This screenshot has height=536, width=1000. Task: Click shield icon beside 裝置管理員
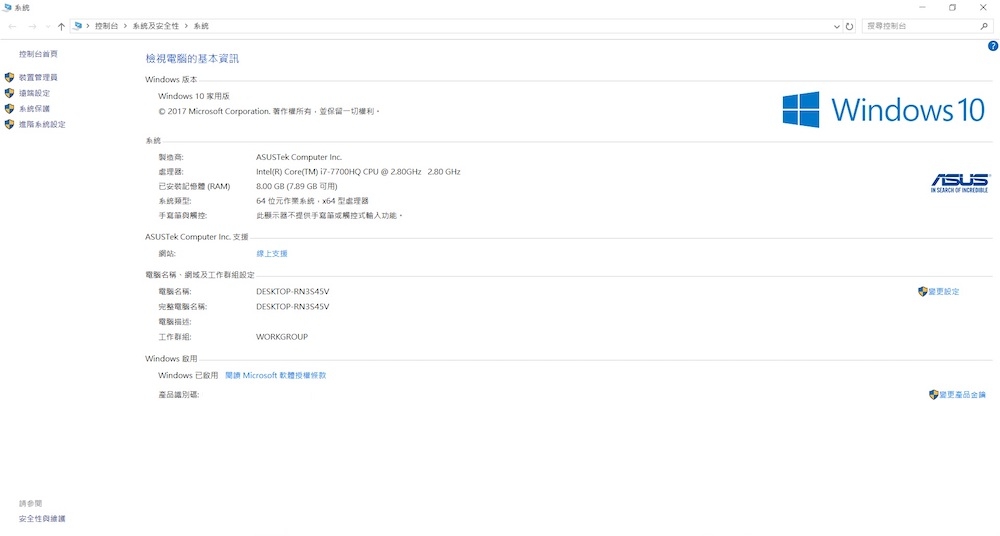click(x=9, y=77)
